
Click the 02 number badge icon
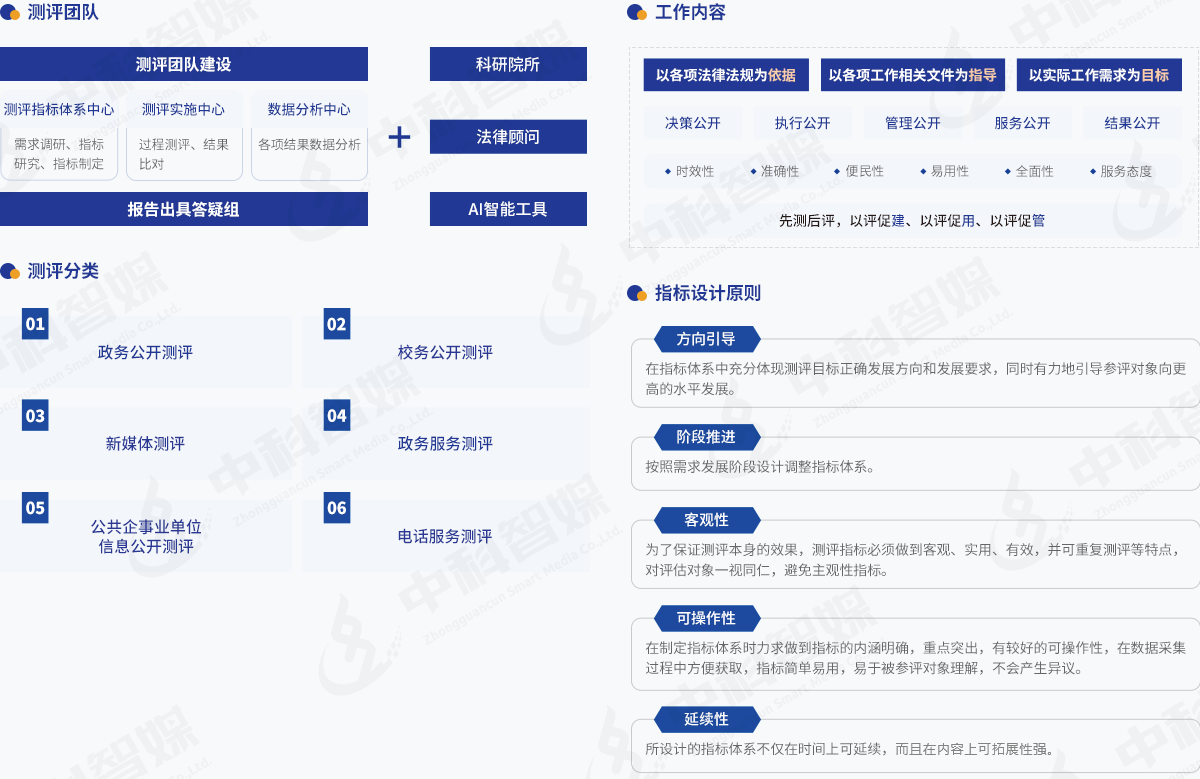(337, 324)
